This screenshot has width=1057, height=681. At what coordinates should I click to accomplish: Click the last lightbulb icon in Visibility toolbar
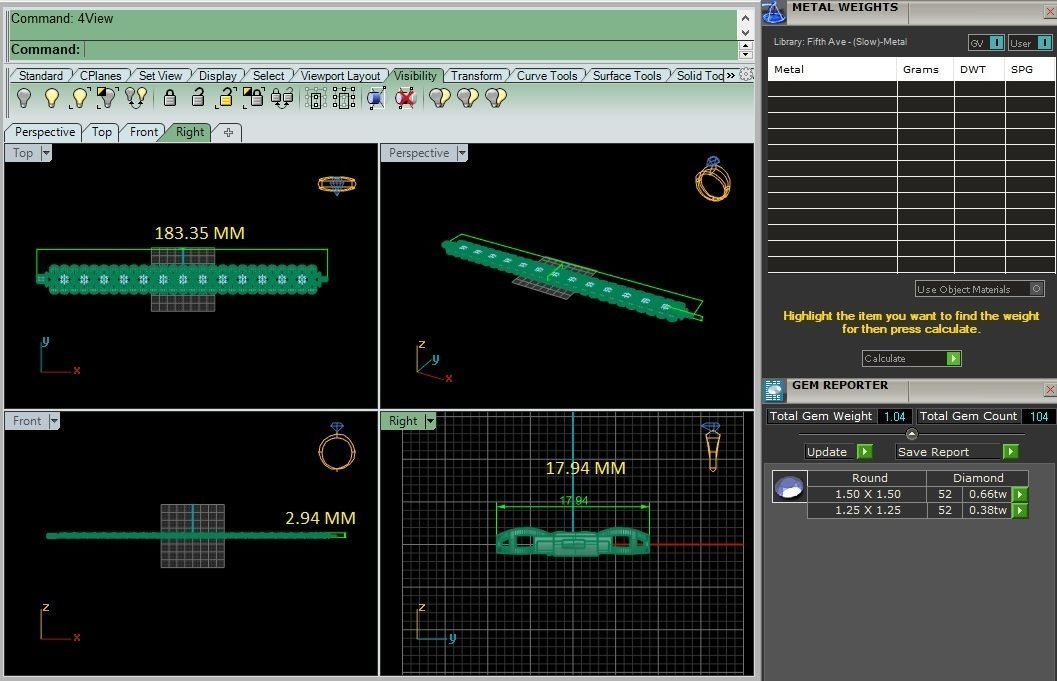point(495,98)
